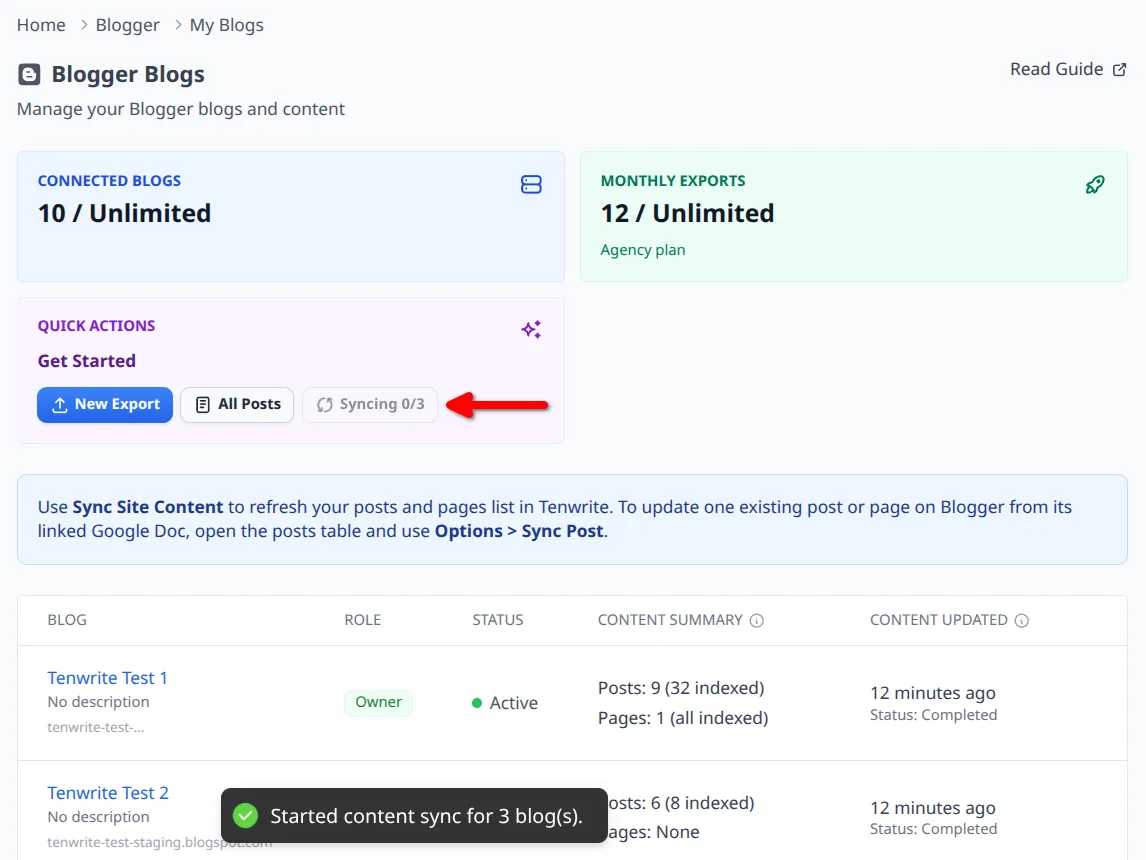Screen dimensions: 1146x860
Task: Click the 'Get Started' heading
Action: click(87, 361)
